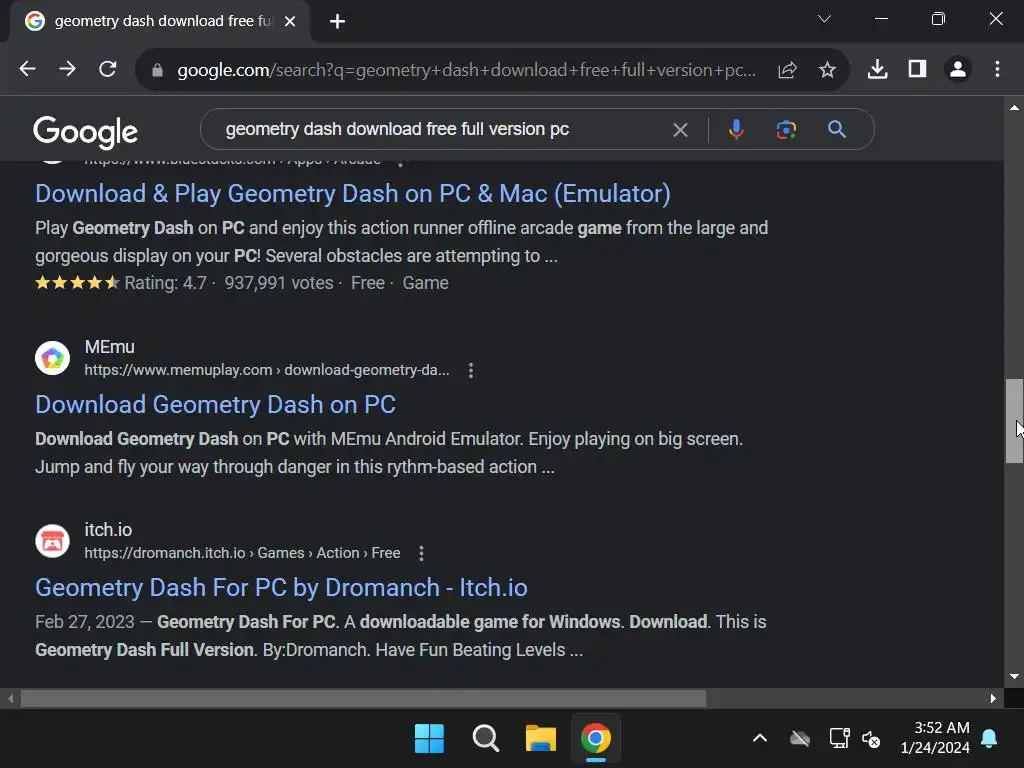1024x768 pixels.
Task: Click the itch.io site favicon
Action: [x=52, y=541]
